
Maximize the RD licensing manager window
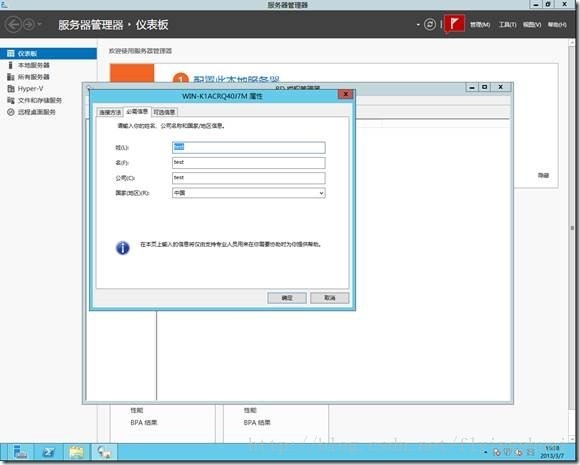[x=485, y=87]
